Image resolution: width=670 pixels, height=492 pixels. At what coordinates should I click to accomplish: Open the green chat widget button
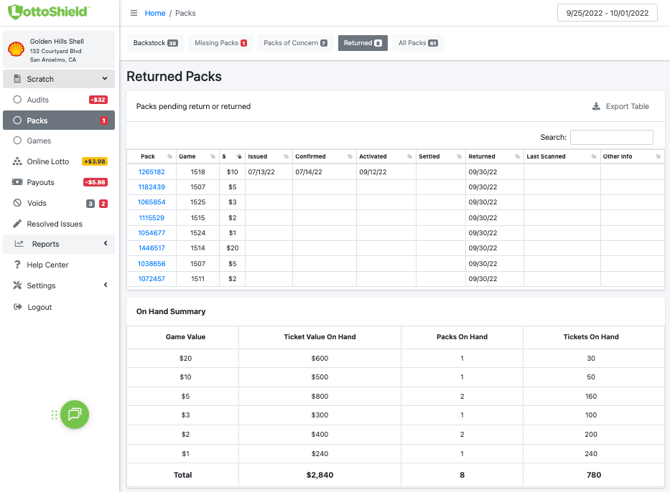point(75,414)
